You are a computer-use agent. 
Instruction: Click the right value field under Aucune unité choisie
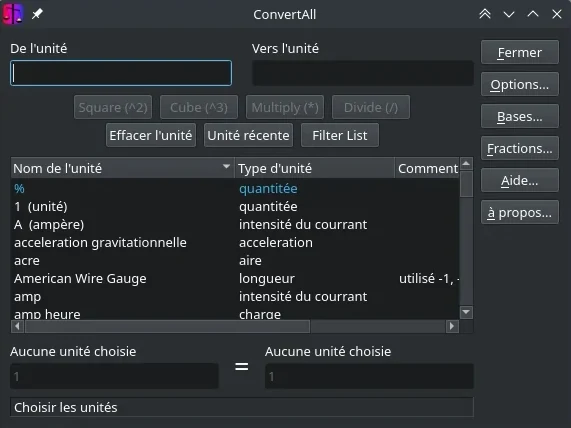click(369, 376)
